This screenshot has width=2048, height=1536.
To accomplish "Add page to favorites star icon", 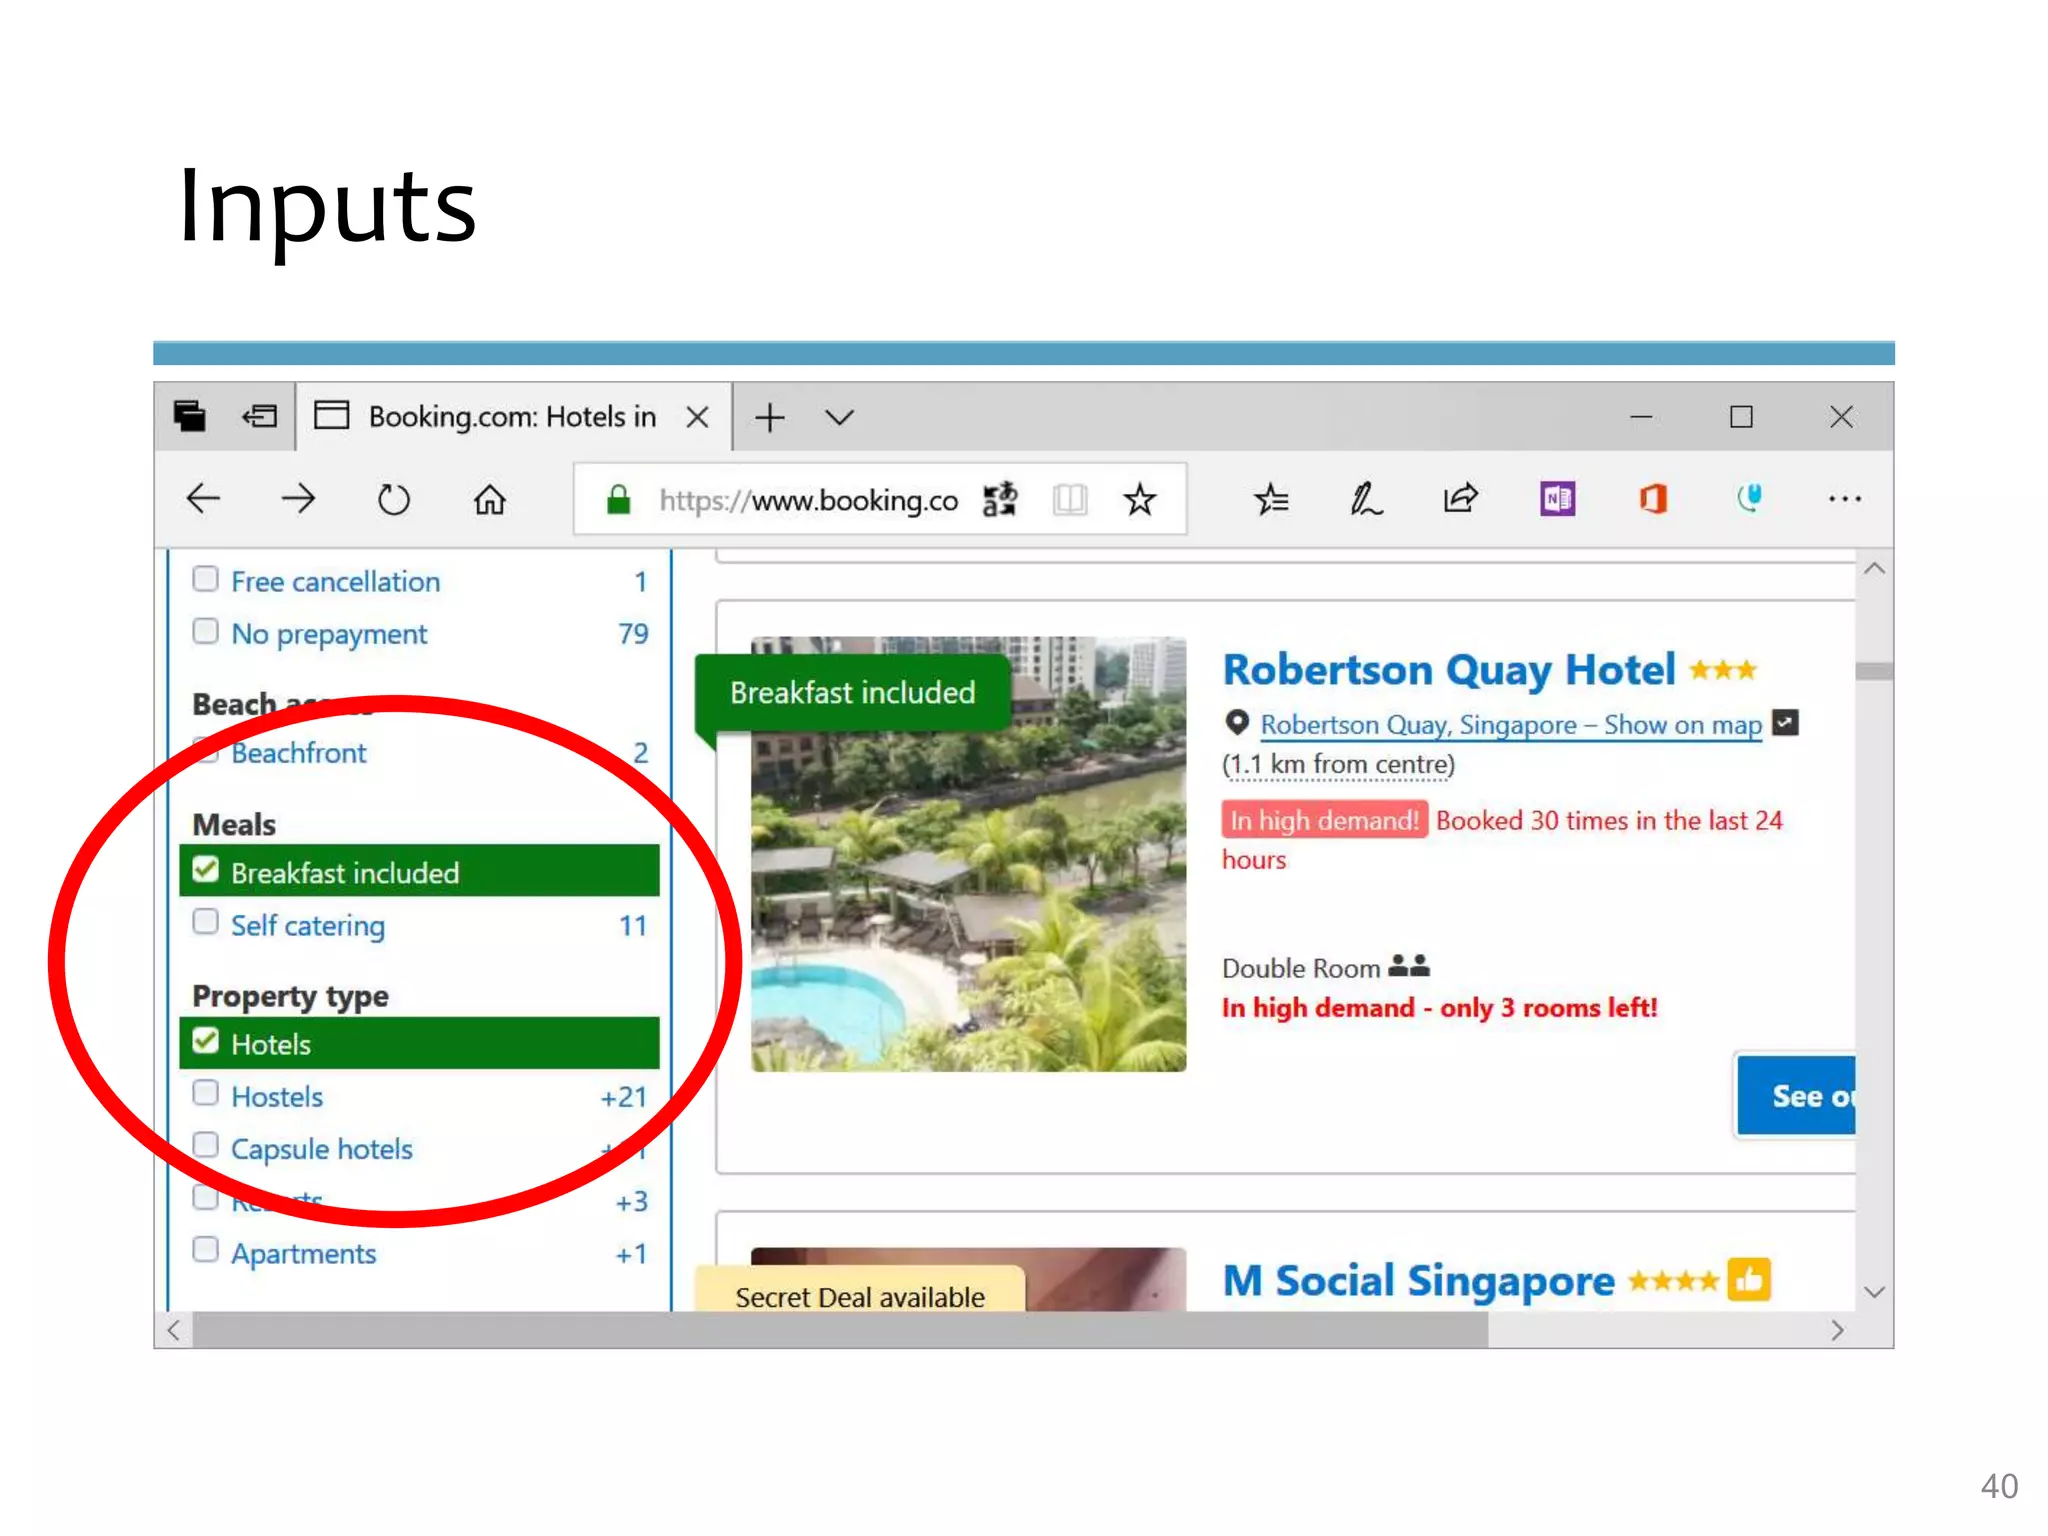I will tap(1139, 499).
